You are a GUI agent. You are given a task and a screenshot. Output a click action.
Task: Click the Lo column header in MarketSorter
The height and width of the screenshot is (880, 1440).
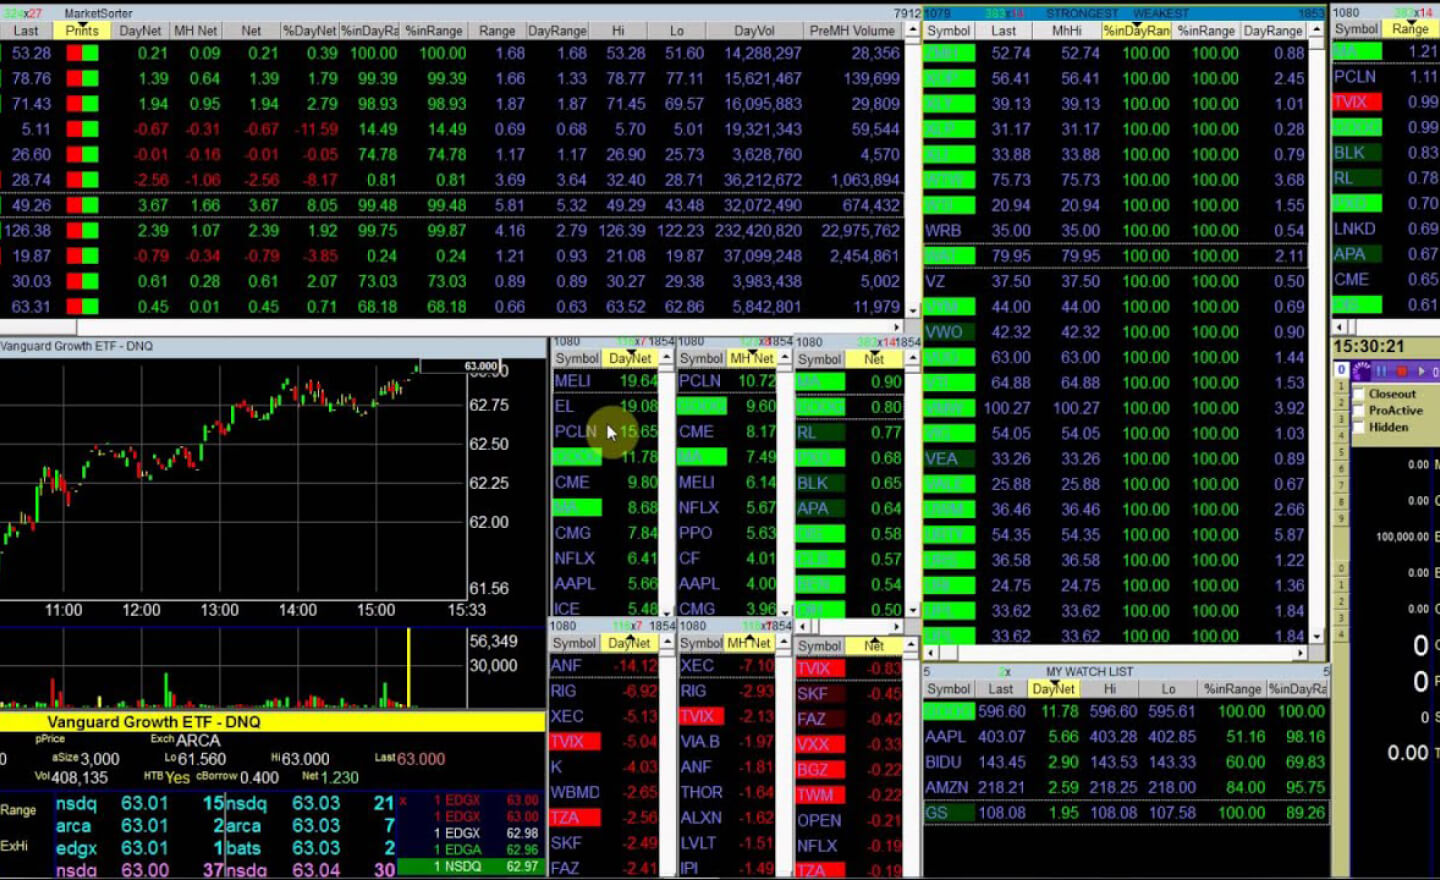pyautogui.click(x=677, y=30)
